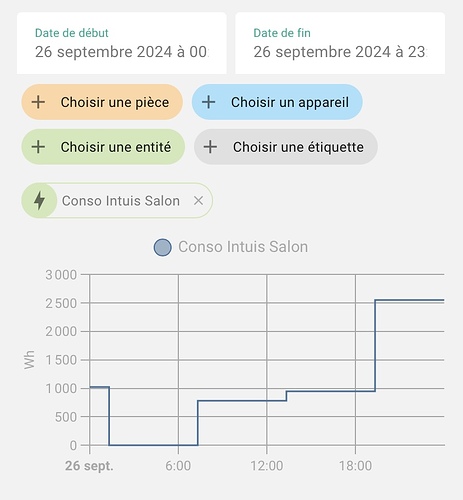This screenshot has width=463, height=500.
Task: Open the Date de début field
Action: (x=122, y=43)
